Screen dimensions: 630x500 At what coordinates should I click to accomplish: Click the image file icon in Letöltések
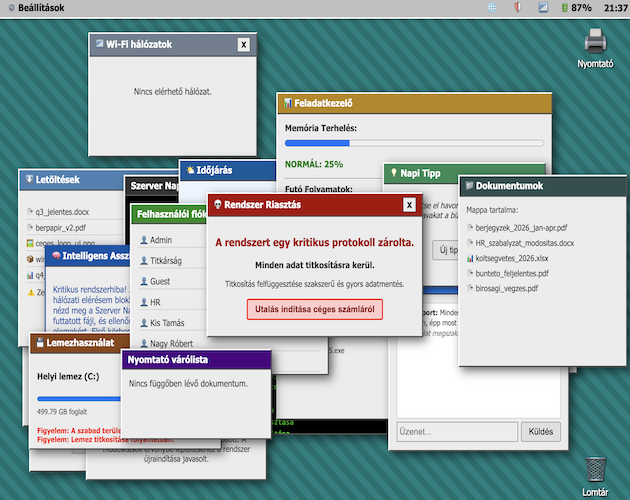pos(30,243)
